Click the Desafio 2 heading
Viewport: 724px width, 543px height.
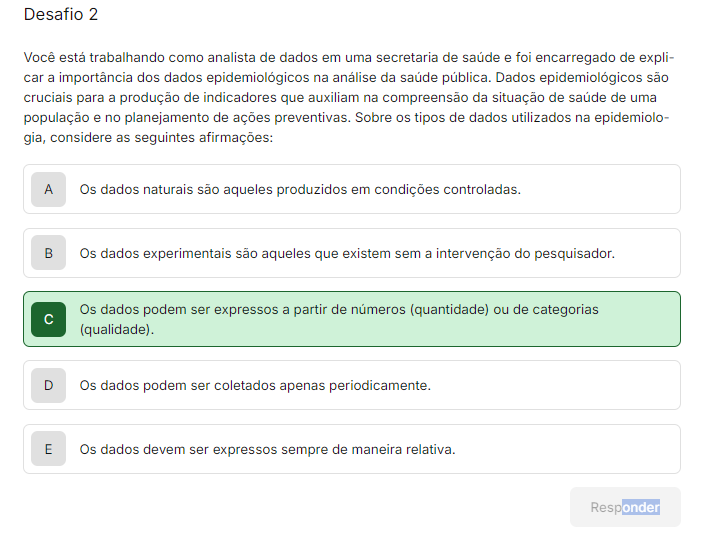(x=61, y=15)
